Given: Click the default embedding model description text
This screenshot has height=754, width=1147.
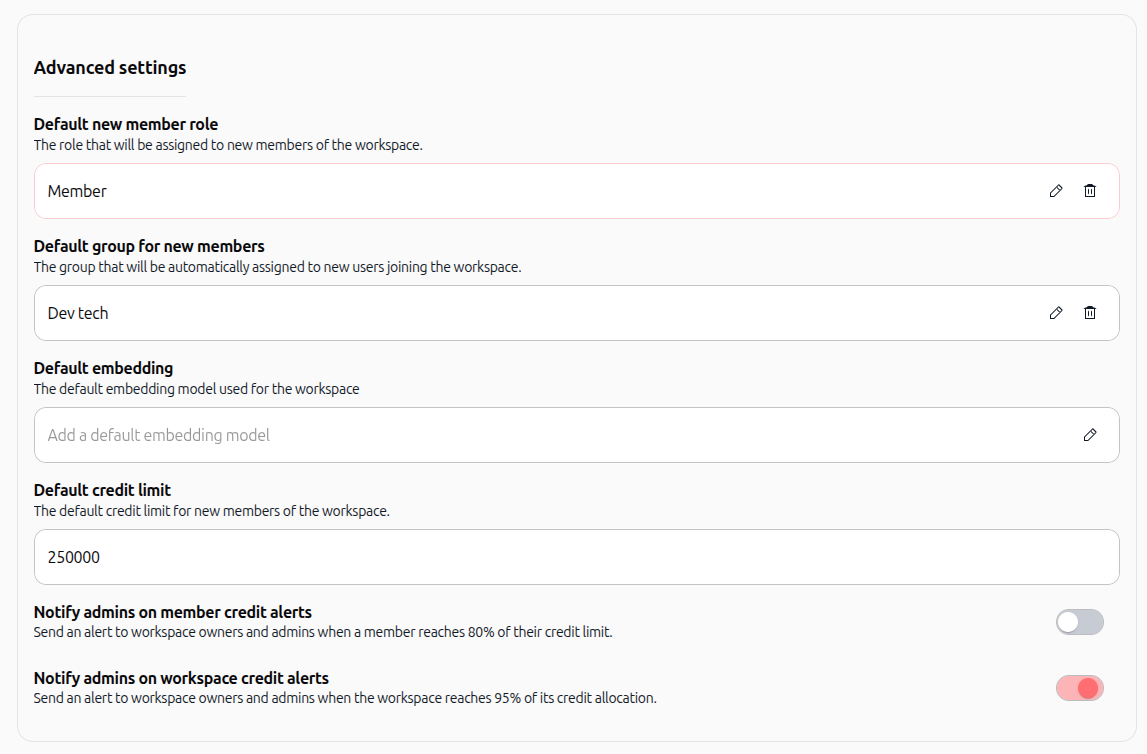Looking at the screenshot, I should (x=196, y=389).
